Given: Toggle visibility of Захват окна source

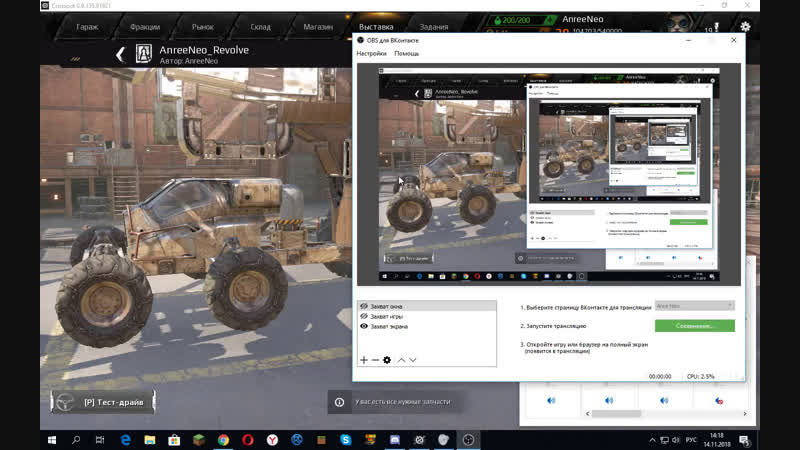Looking at the screenshot, I should (x=364, y=306).
